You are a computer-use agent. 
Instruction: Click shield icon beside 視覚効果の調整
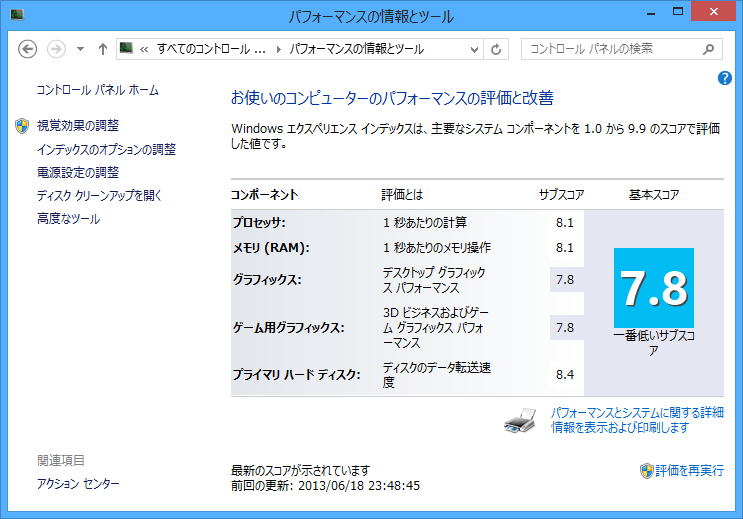point(22,126)
